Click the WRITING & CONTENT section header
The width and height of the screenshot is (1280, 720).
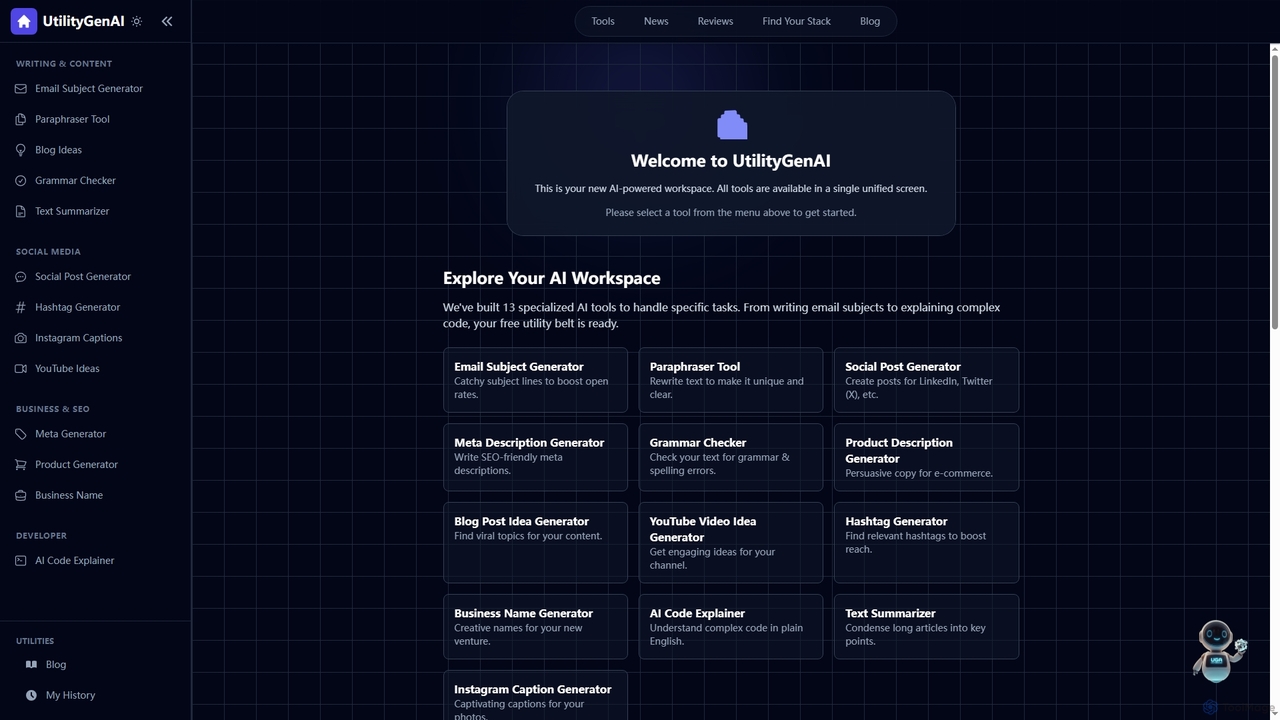[64, 63]
